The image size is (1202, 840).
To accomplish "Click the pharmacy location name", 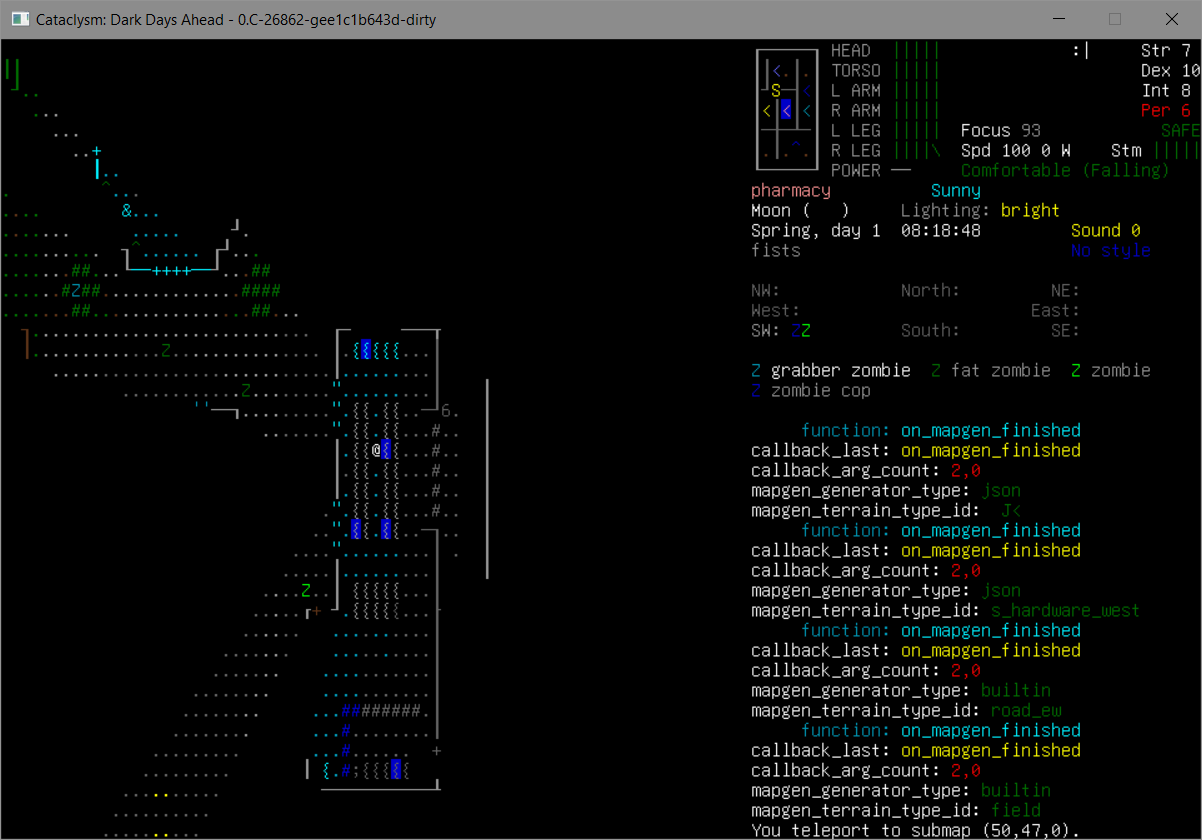I will 791,190.
